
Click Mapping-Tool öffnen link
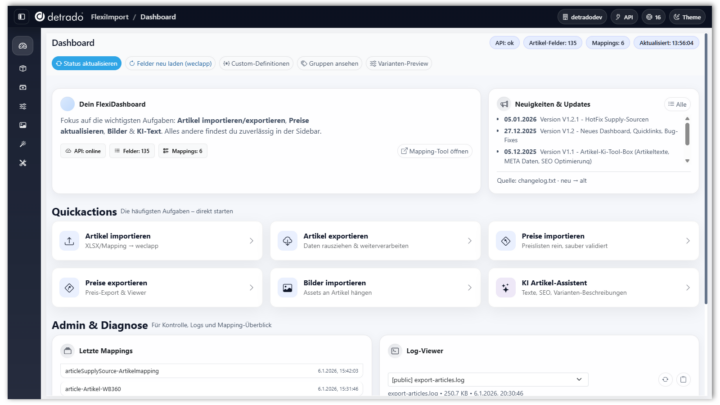click(434, 151)
